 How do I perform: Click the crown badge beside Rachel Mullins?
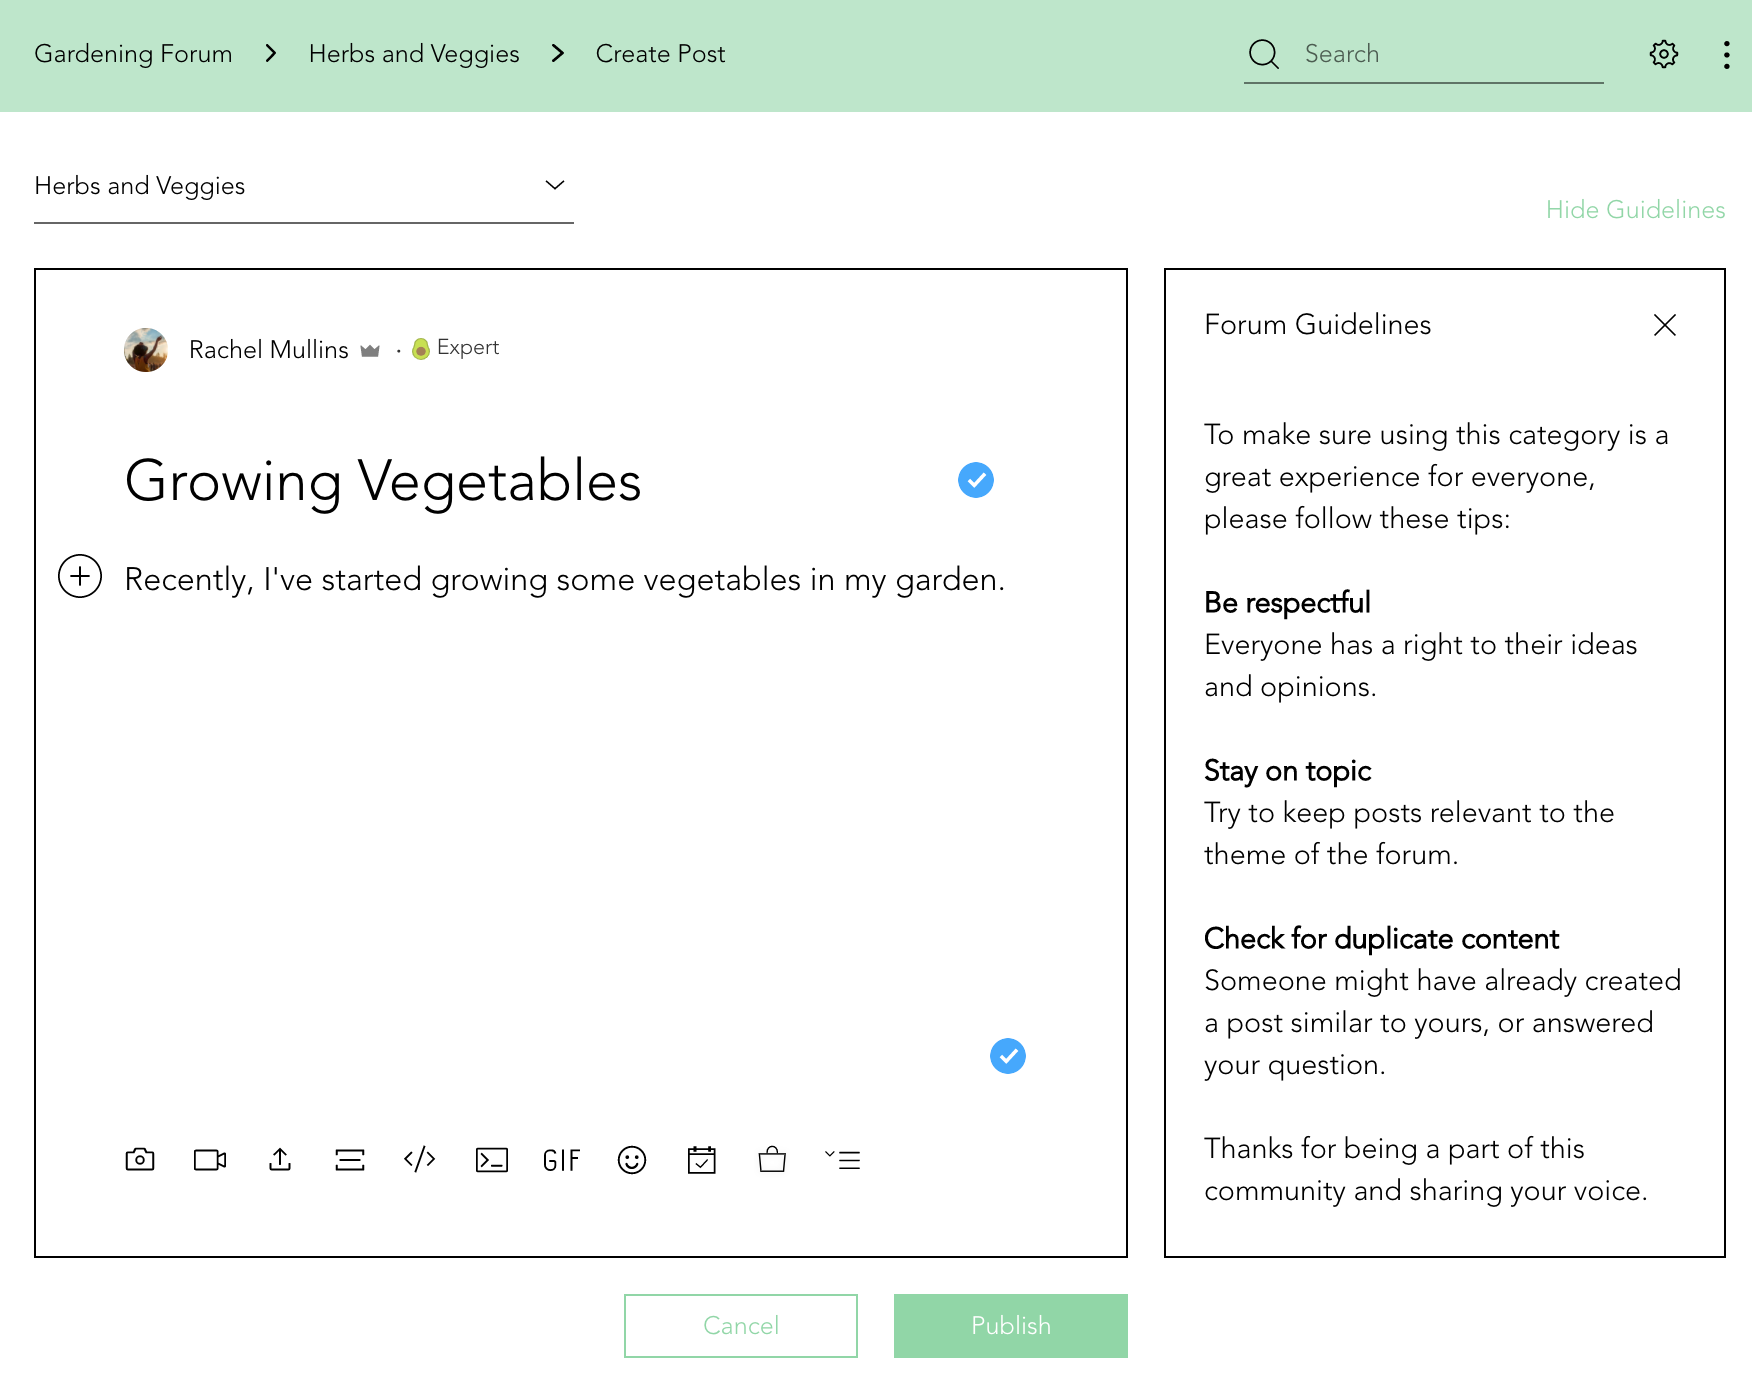tap(370, 350)
